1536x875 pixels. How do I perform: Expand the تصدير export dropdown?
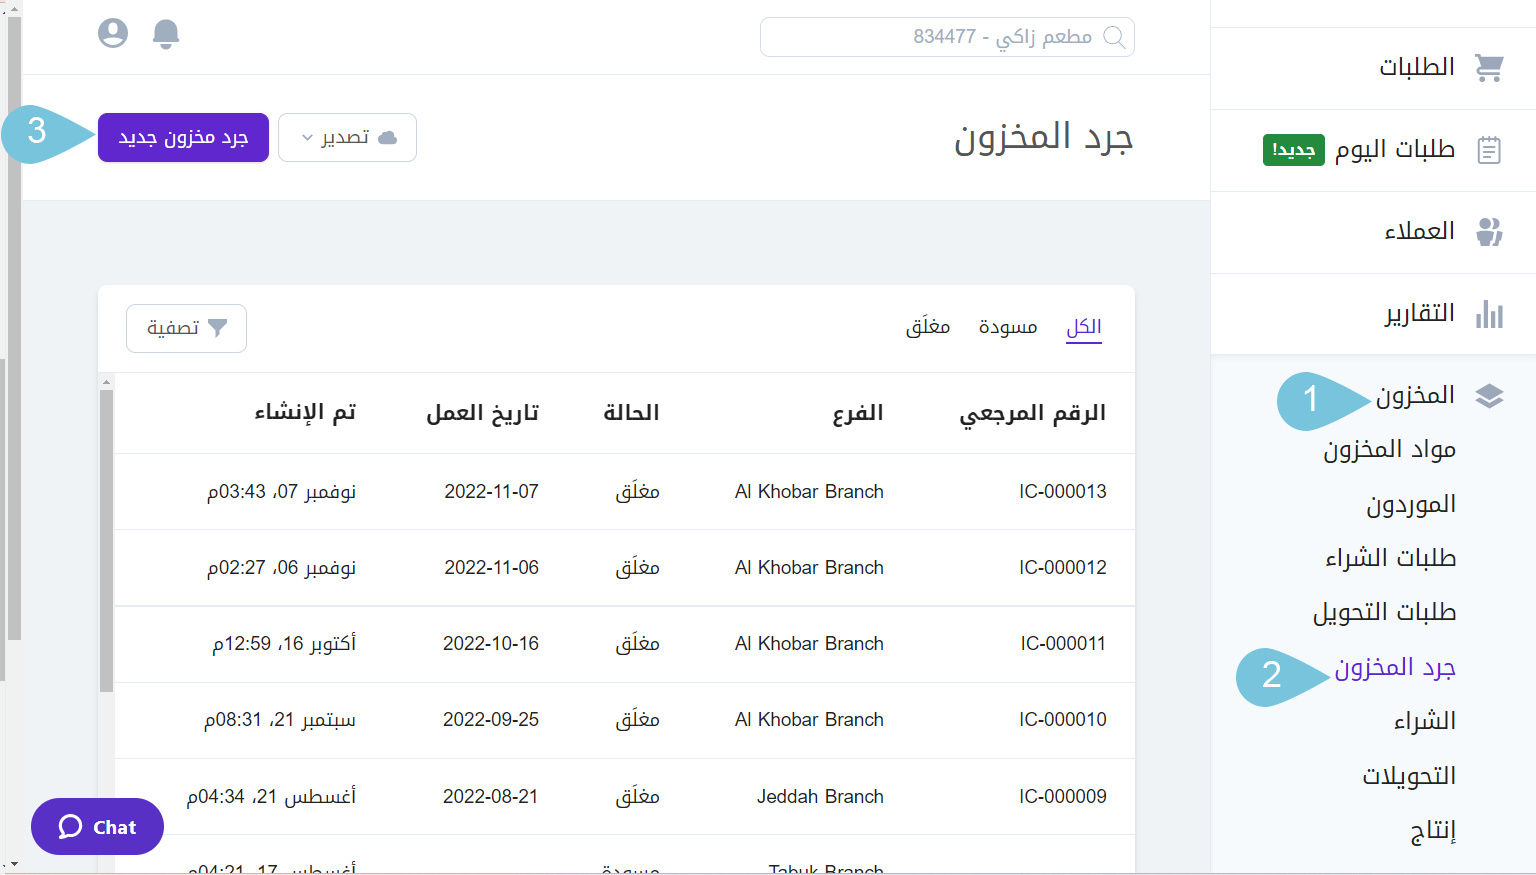[347, 137]
